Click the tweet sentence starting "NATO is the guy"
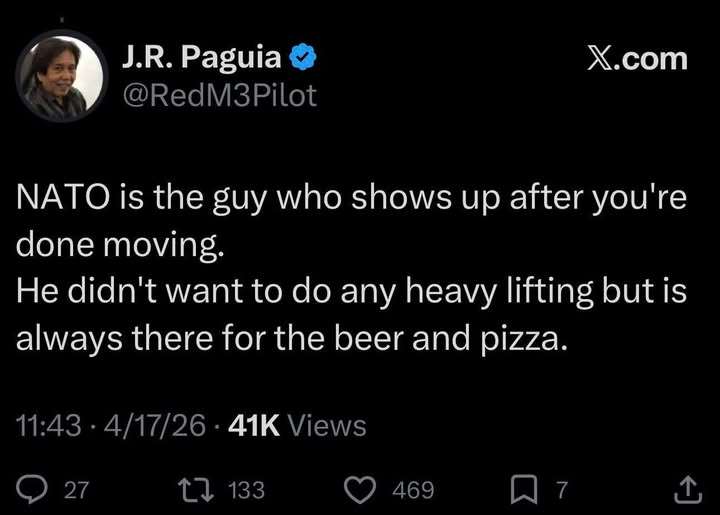Image resolution: width=720 pixels, height=515 pixels. 350,198
